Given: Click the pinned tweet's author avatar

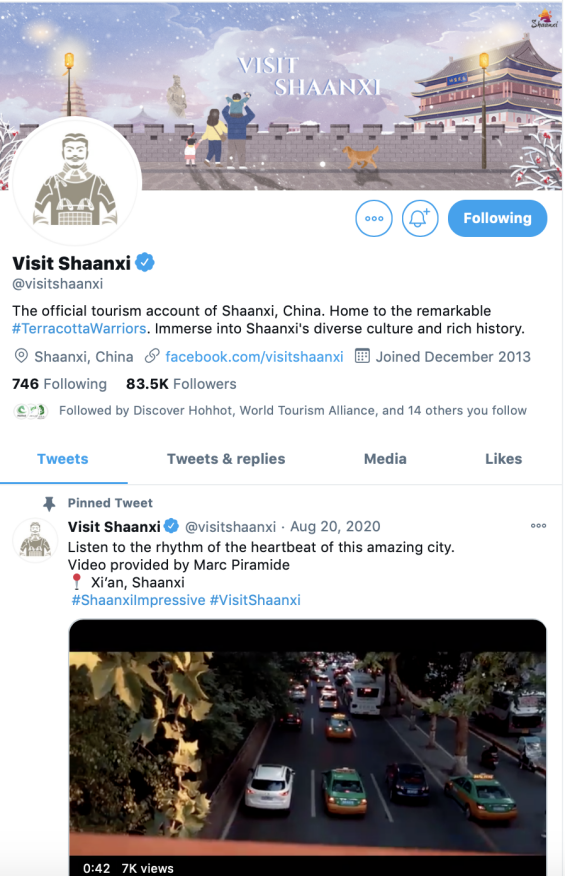Looking at the screenshot, I should tap(35, 540).
